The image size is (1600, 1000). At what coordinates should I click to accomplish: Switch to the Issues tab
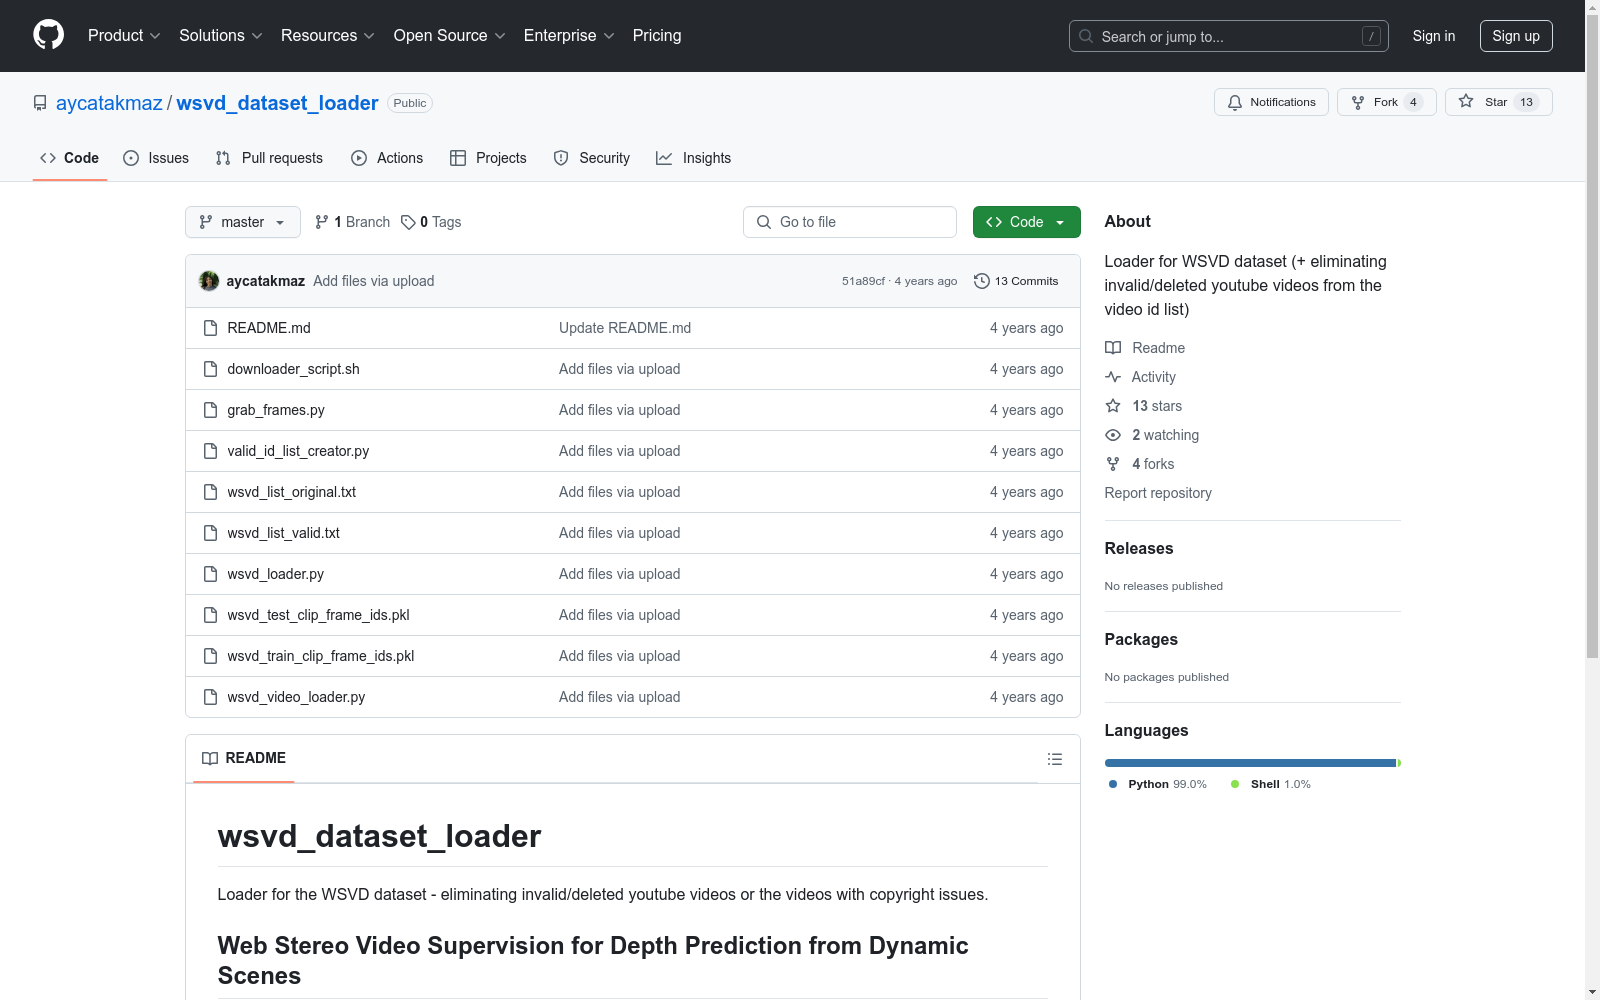coord(156,158)
